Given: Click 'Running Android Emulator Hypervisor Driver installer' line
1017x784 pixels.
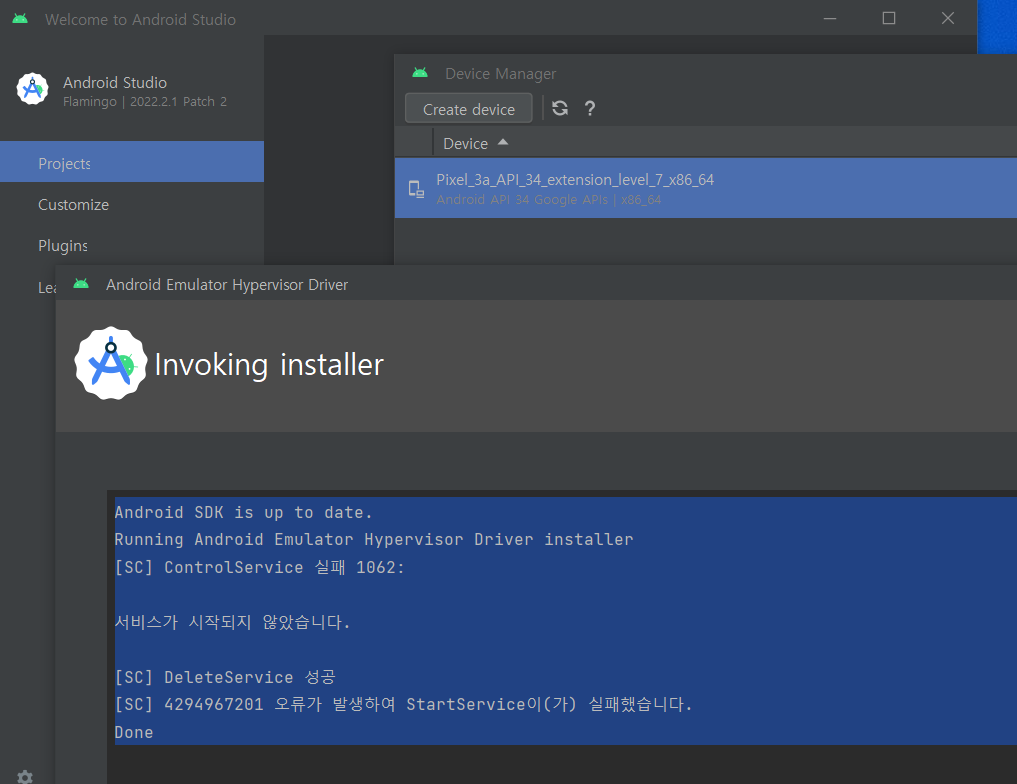Looking at the screenshot, I should click(x=374, y=540).
